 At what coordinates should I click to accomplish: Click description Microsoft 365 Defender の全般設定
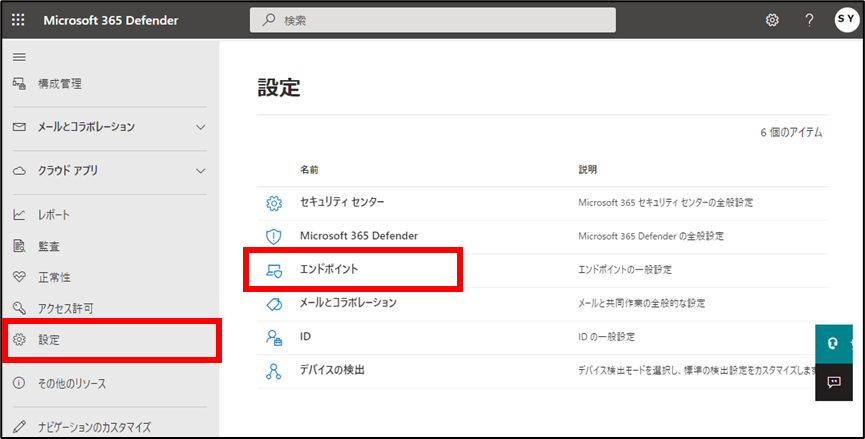pos(651,236)
